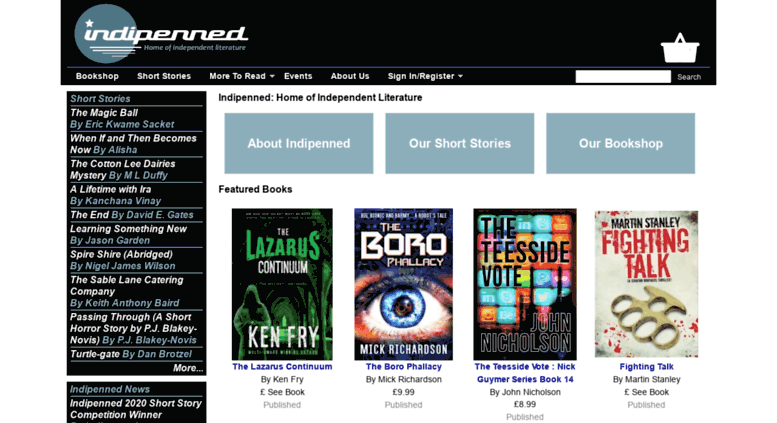Viewport: 777px width, 423px height.
Task: Open the About Indipenned tile
Action: click(299, 143)
